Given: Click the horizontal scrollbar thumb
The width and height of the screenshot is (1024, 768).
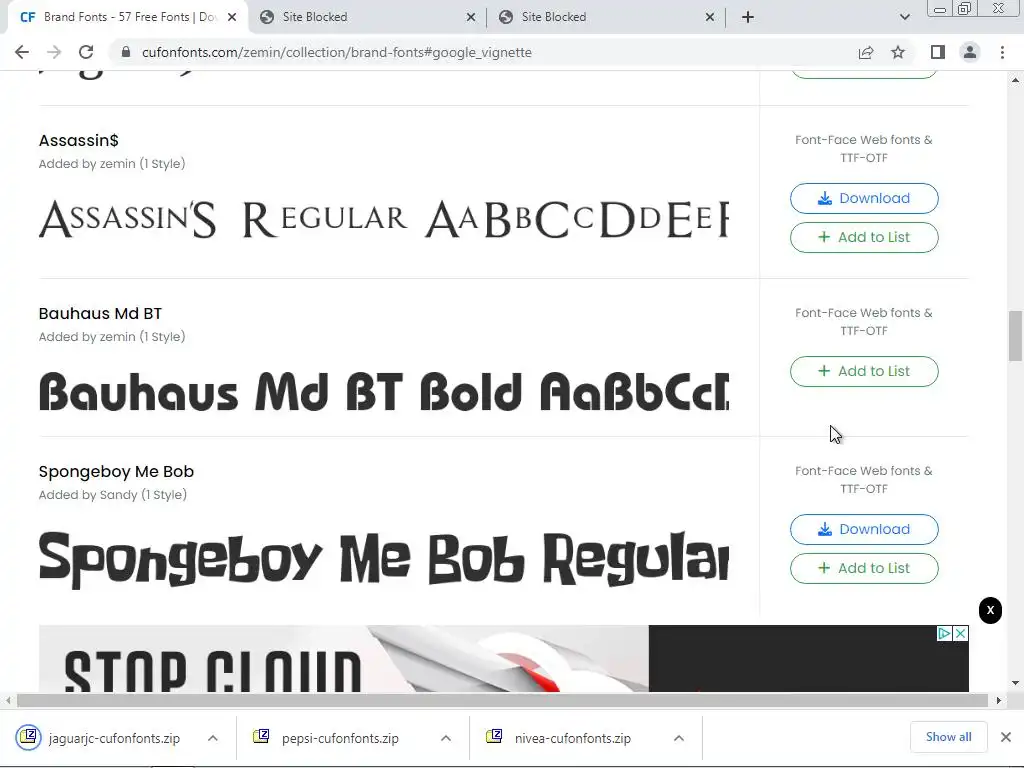Looking at the screenshot, I should pos(502,701).
